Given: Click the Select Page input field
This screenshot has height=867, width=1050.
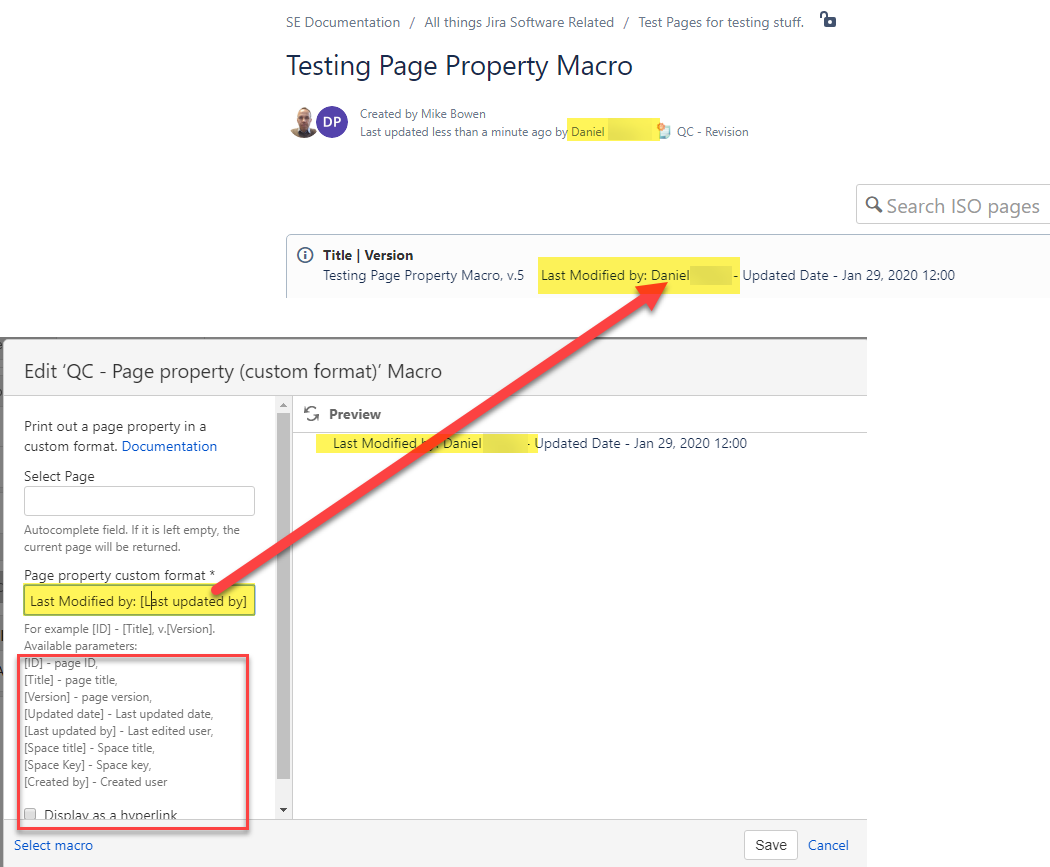Looking at the screenshot, I should (139, 501).
